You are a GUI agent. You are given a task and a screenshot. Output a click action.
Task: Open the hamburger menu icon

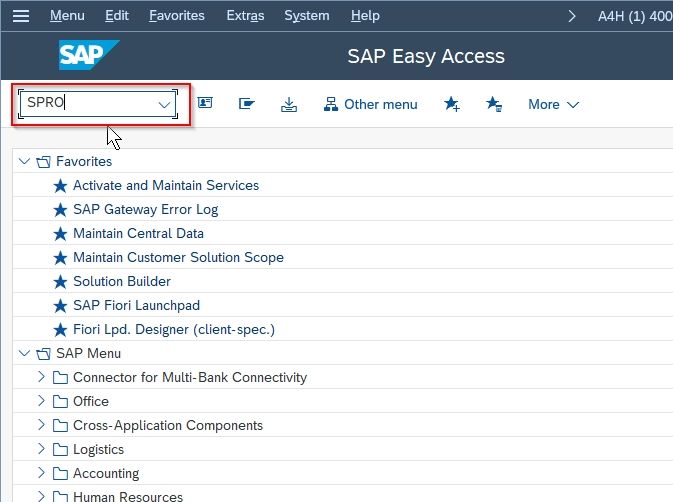tap(21, 16)
